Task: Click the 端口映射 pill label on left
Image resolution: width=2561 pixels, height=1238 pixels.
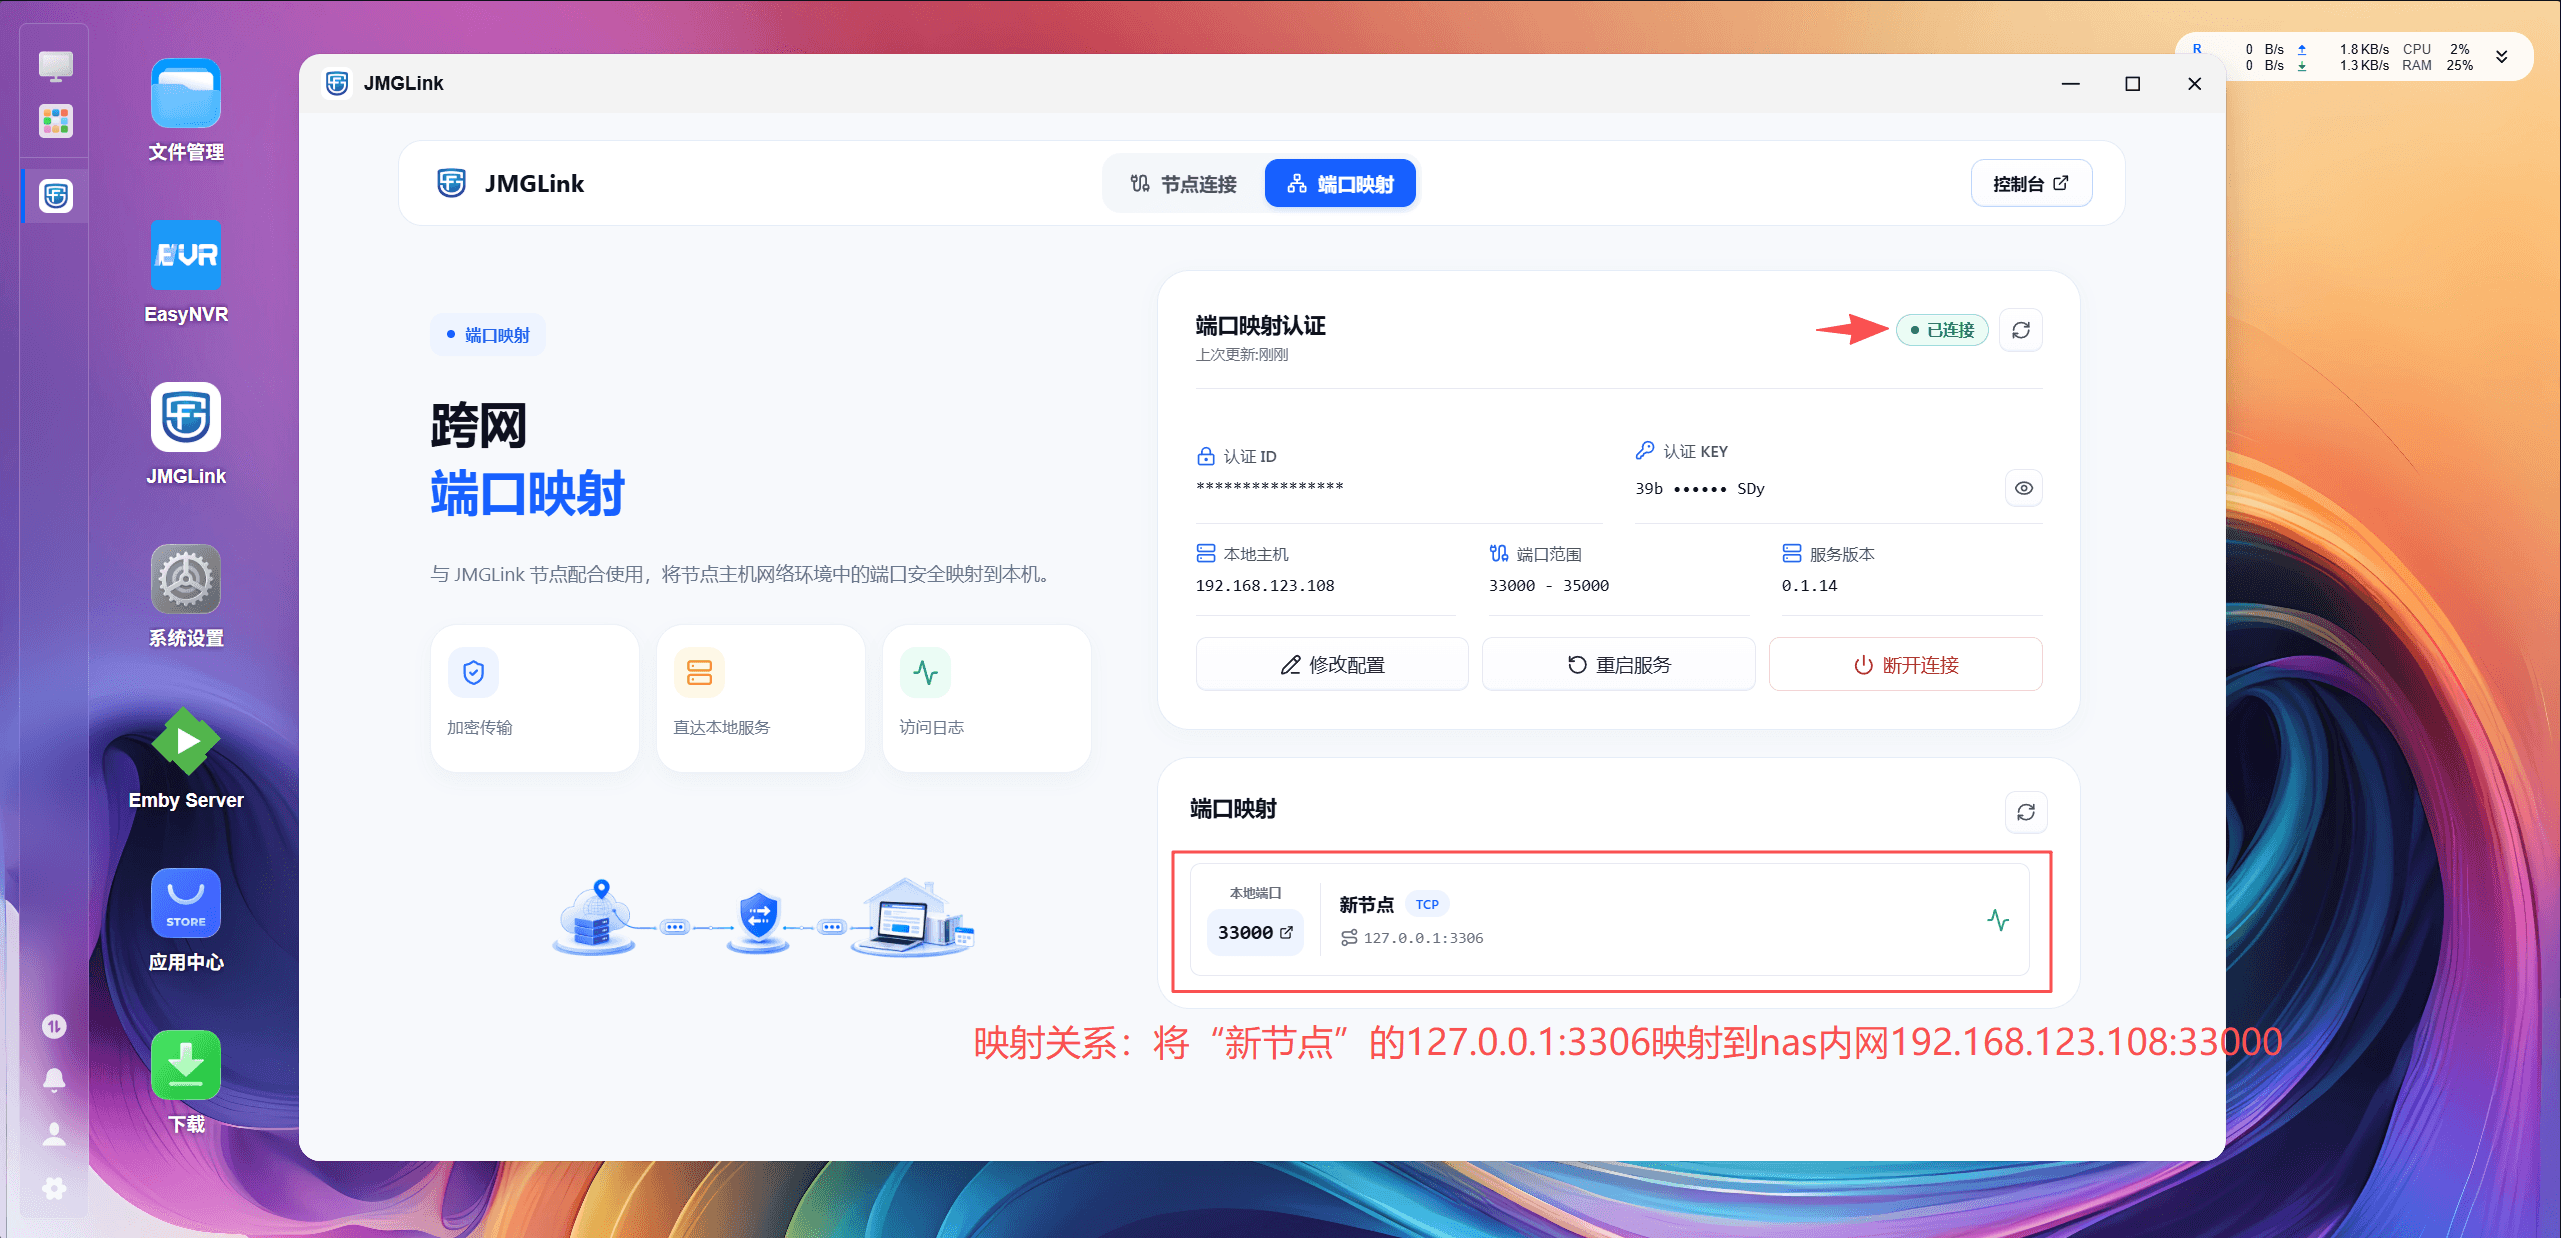Action: click(x=488, y=335)
